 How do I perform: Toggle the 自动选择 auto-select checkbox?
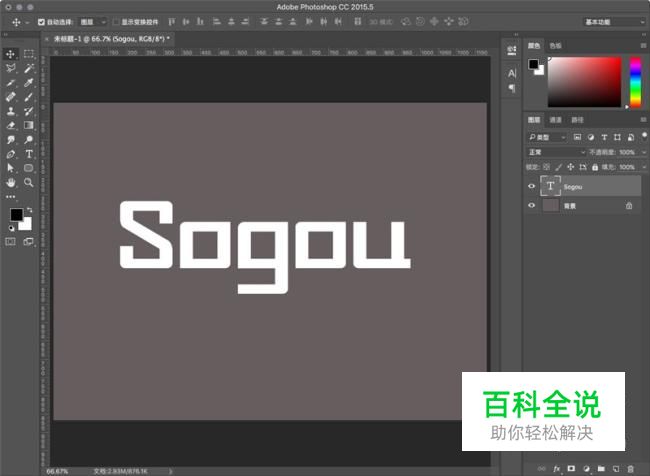click(41, 21)
